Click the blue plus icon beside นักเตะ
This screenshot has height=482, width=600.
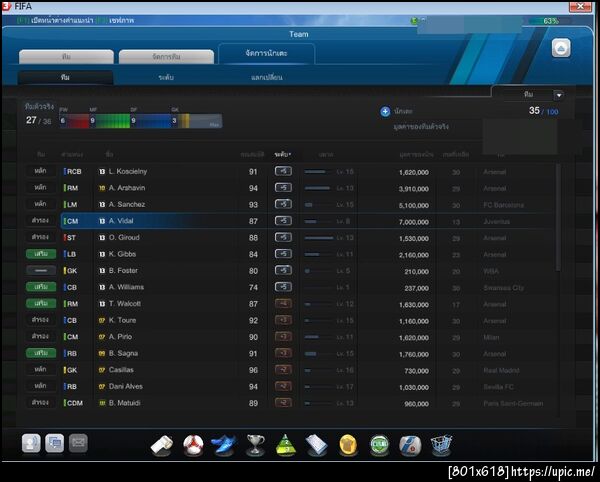[385, 111]
